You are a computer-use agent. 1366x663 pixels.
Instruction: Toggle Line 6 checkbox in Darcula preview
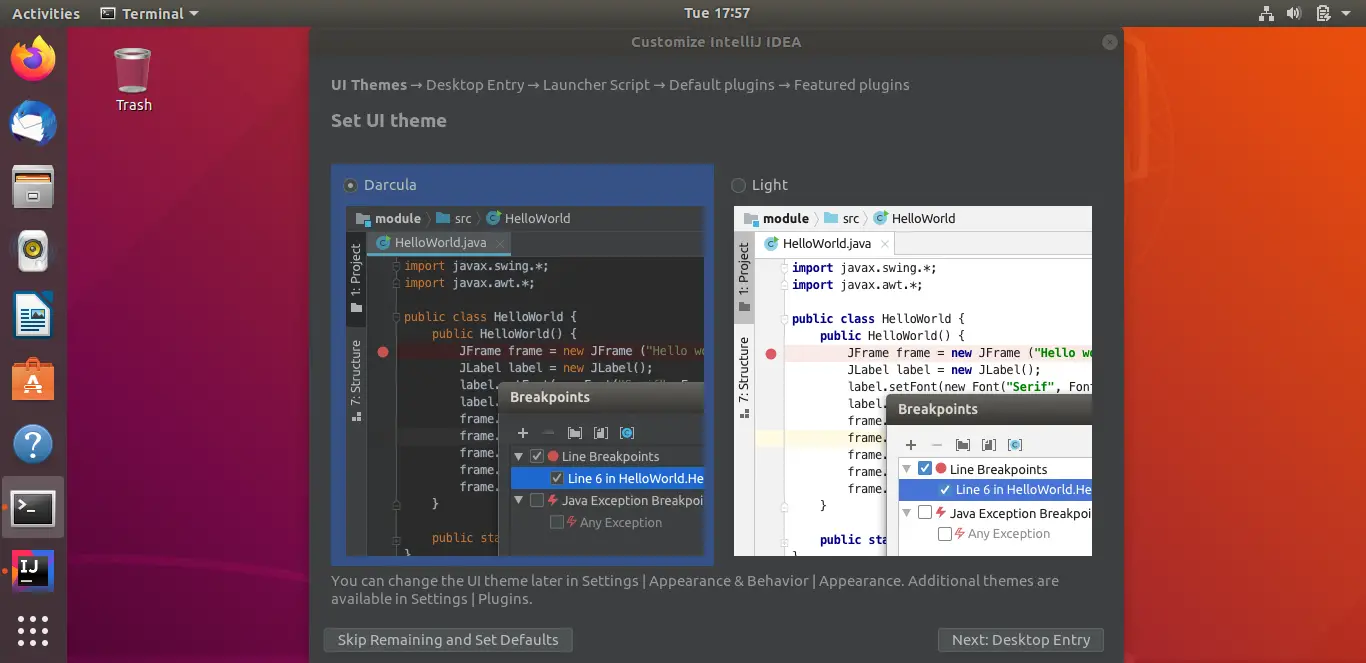[557, 478]
